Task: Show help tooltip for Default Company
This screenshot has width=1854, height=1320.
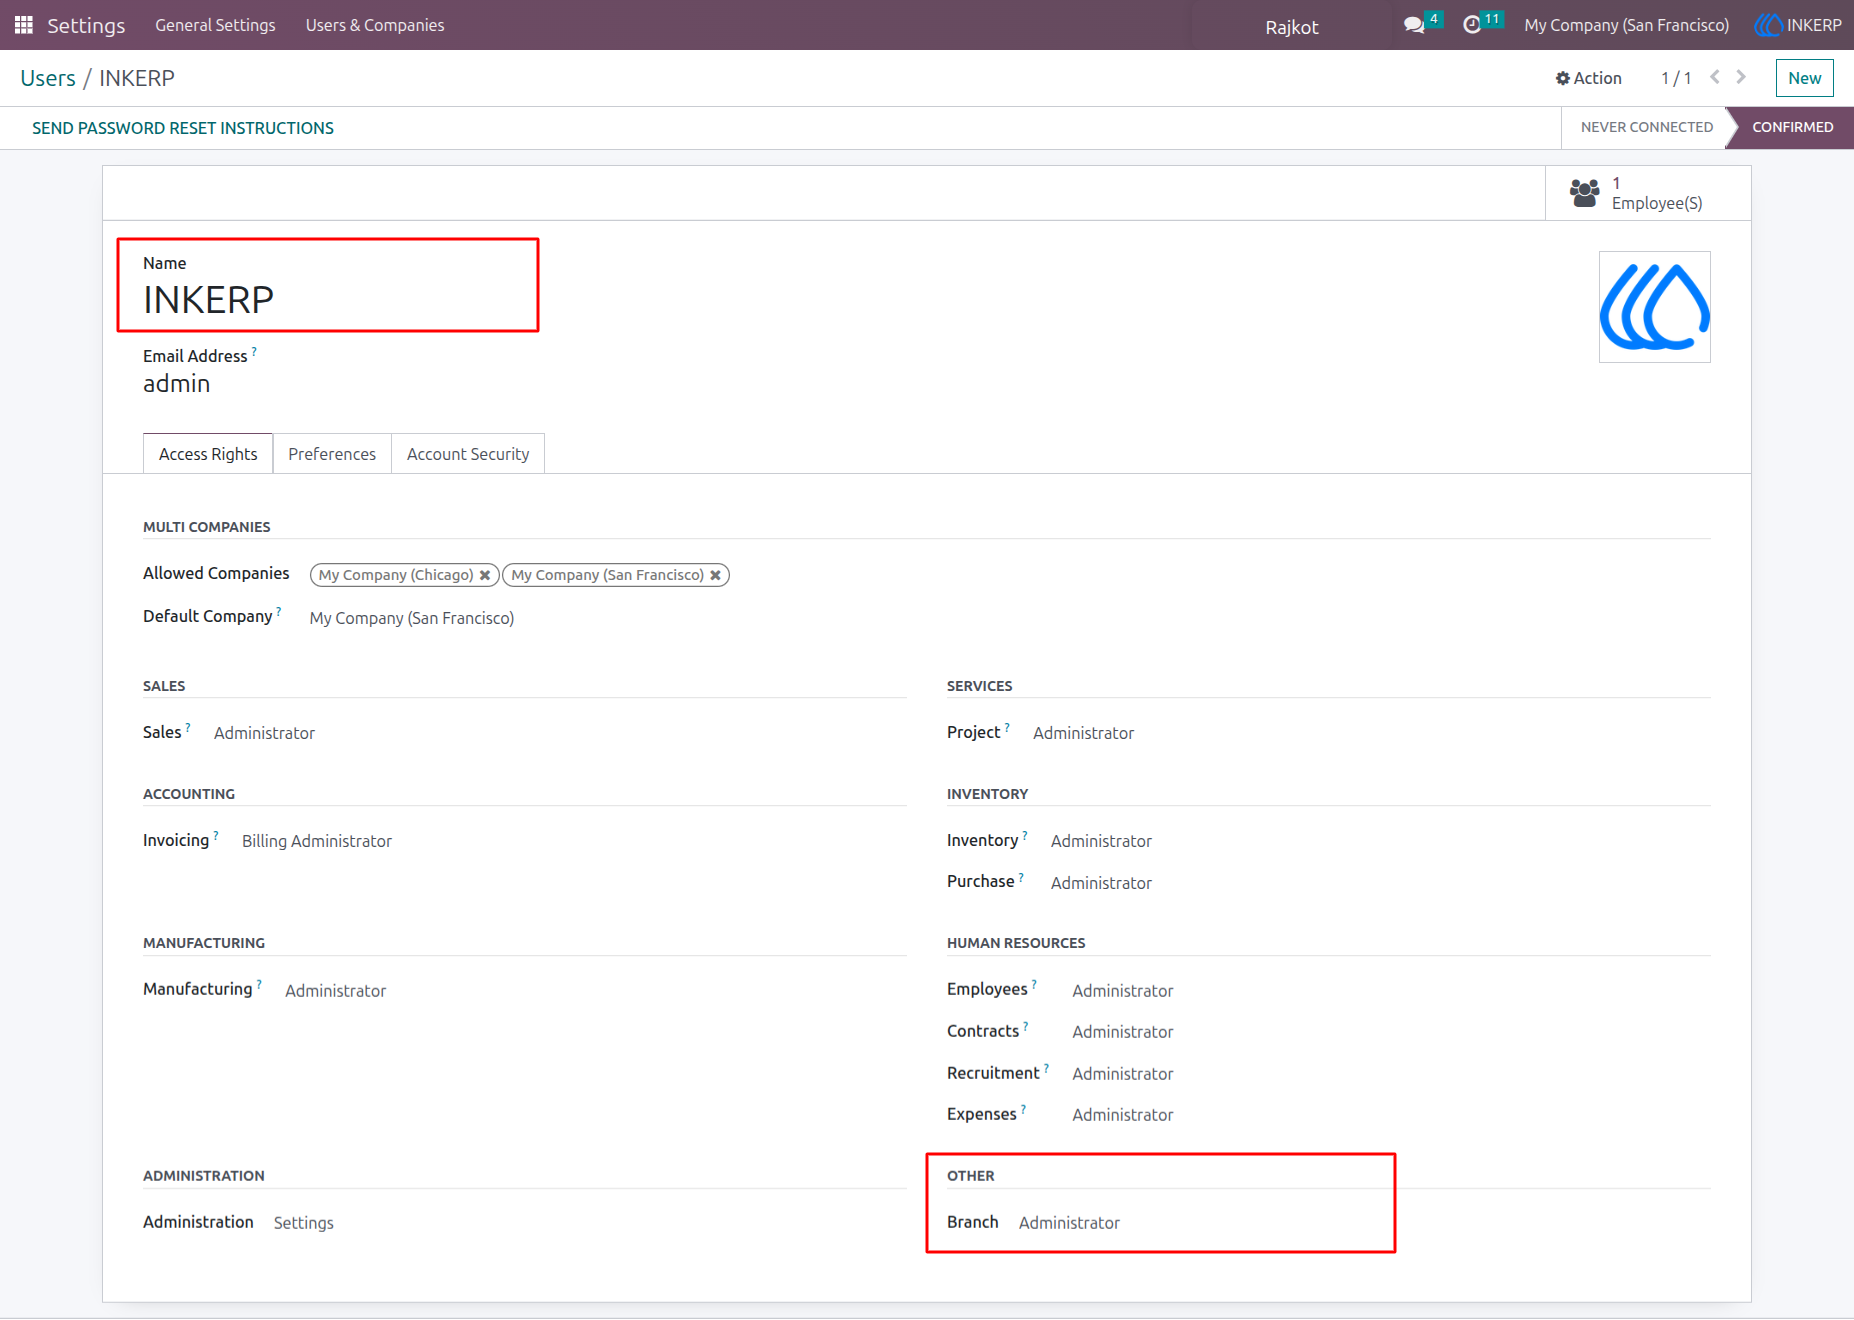Action: [279, 611]
